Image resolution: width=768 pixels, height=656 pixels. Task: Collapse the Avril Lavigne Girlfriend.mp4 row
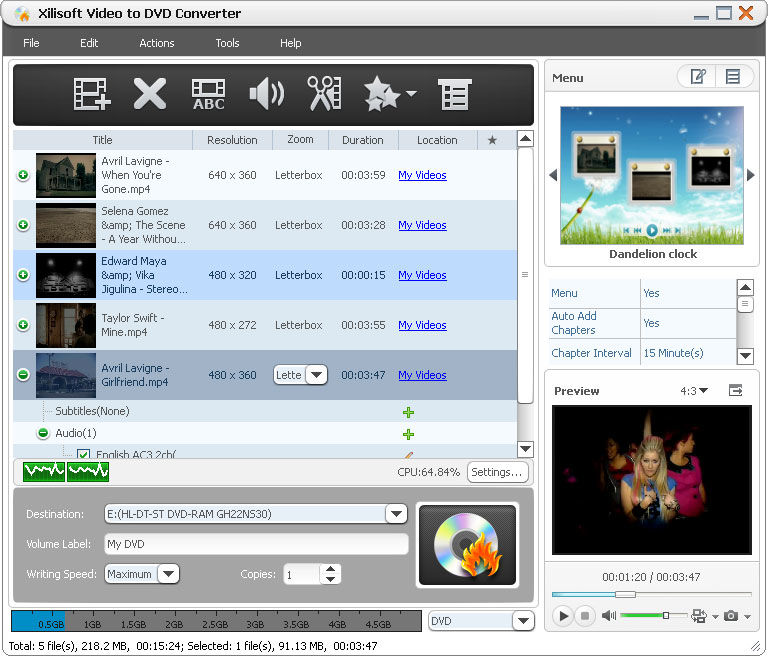click(x=23, y=375)
